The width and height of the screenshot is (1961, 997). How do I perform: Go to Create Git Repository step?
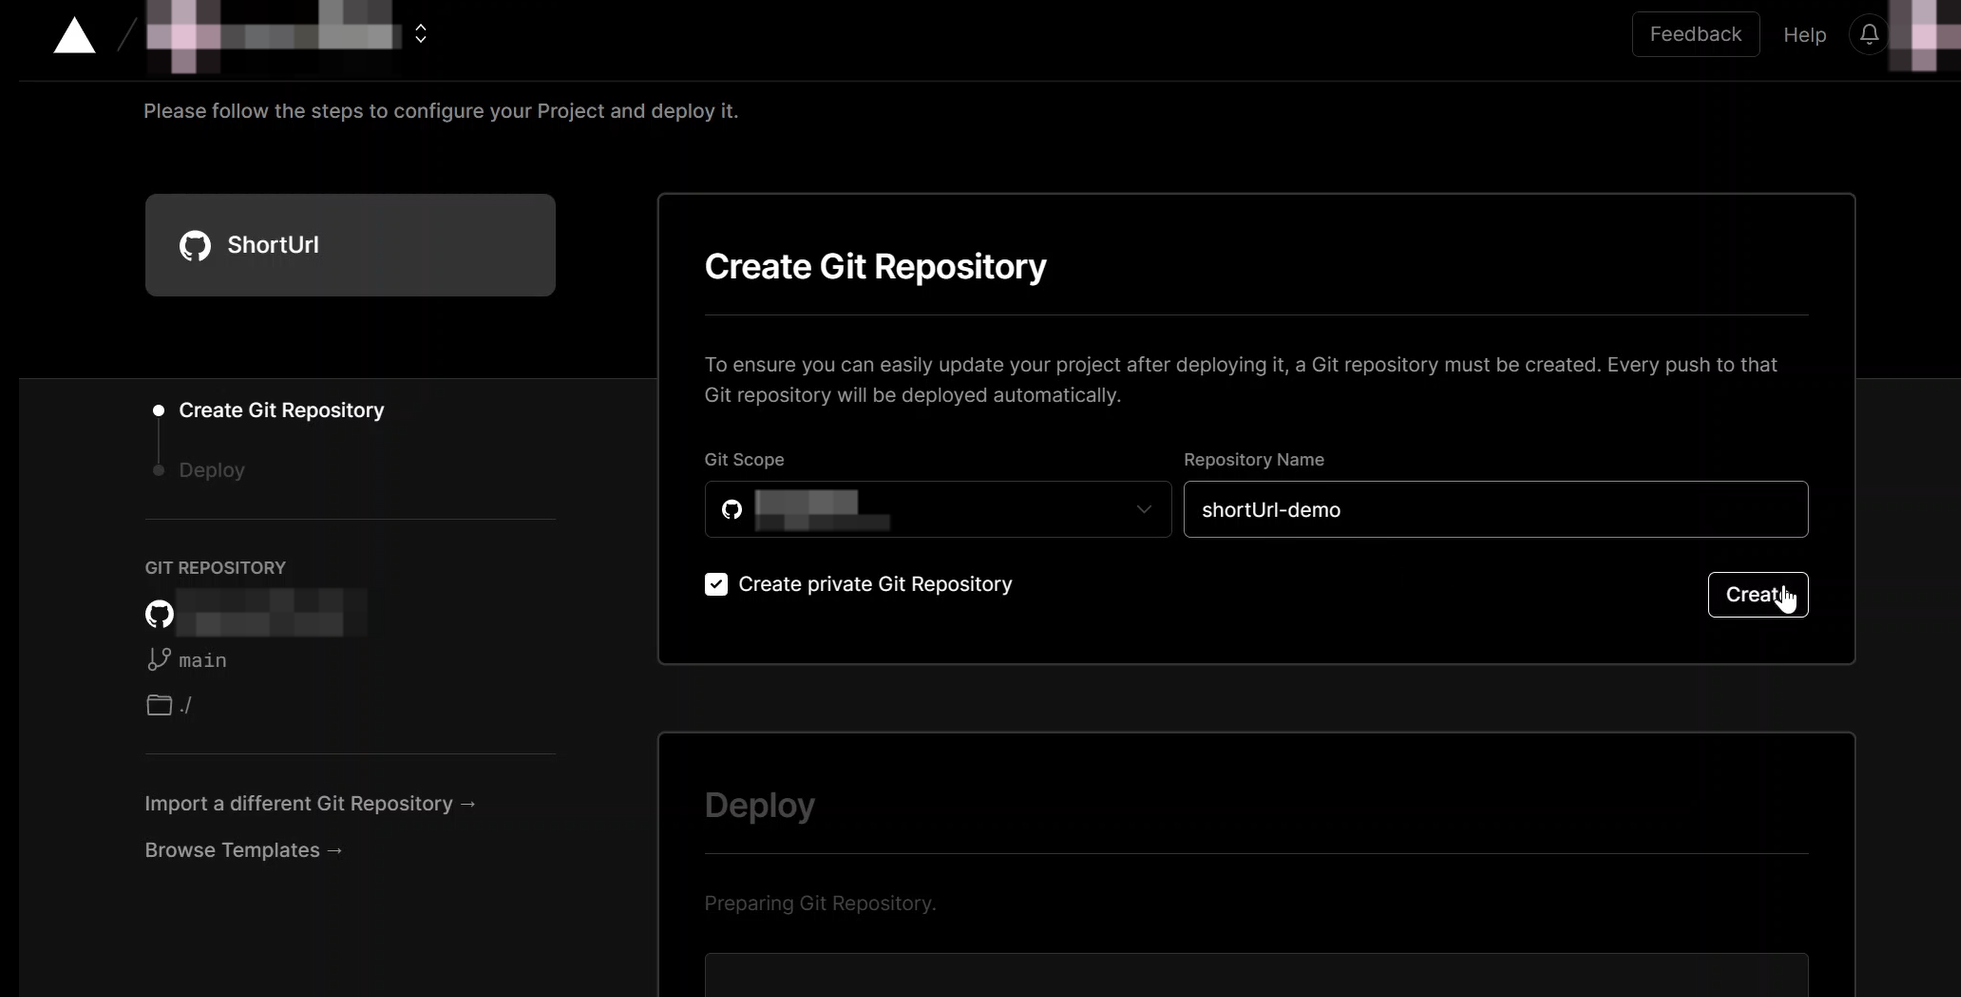coord(281,410)
